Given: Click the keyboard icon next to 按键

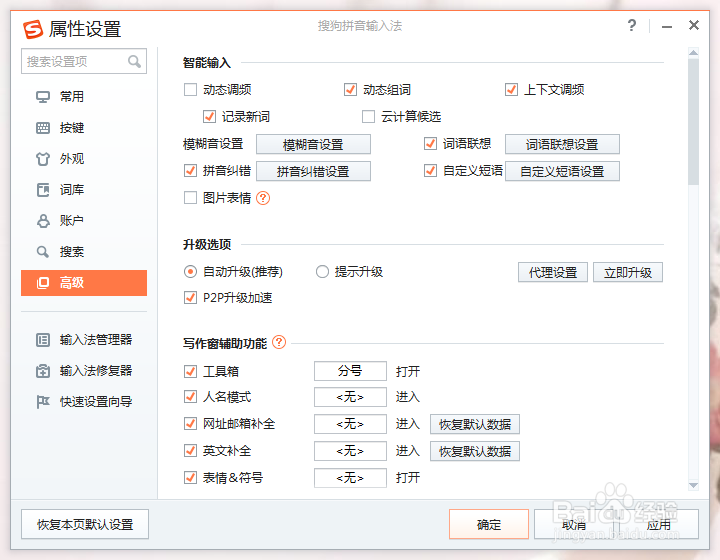Looking at the screenshot, I should tap(43, 128).
